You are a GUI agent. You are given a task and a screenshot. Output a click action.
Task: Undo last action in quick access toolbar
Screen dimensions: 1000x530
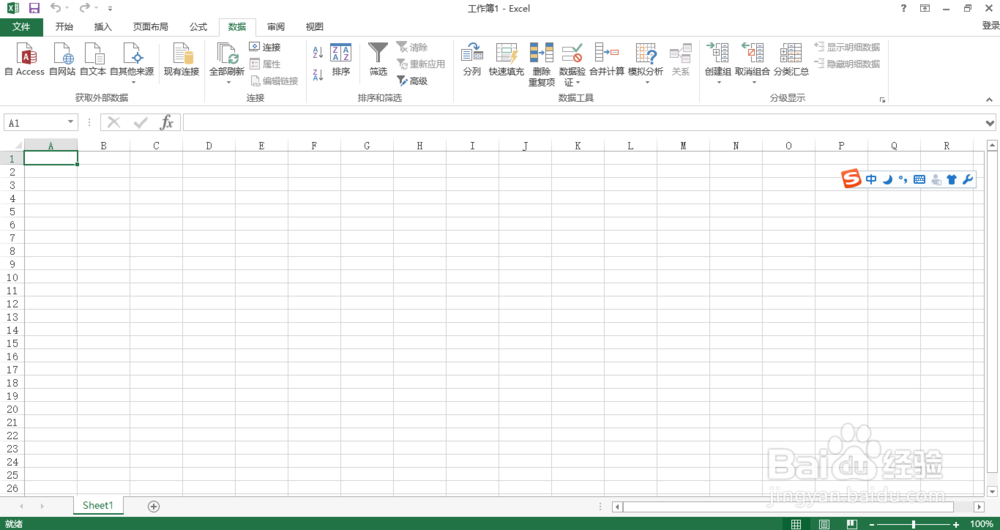pyautogui.click(x=55, y=8)
